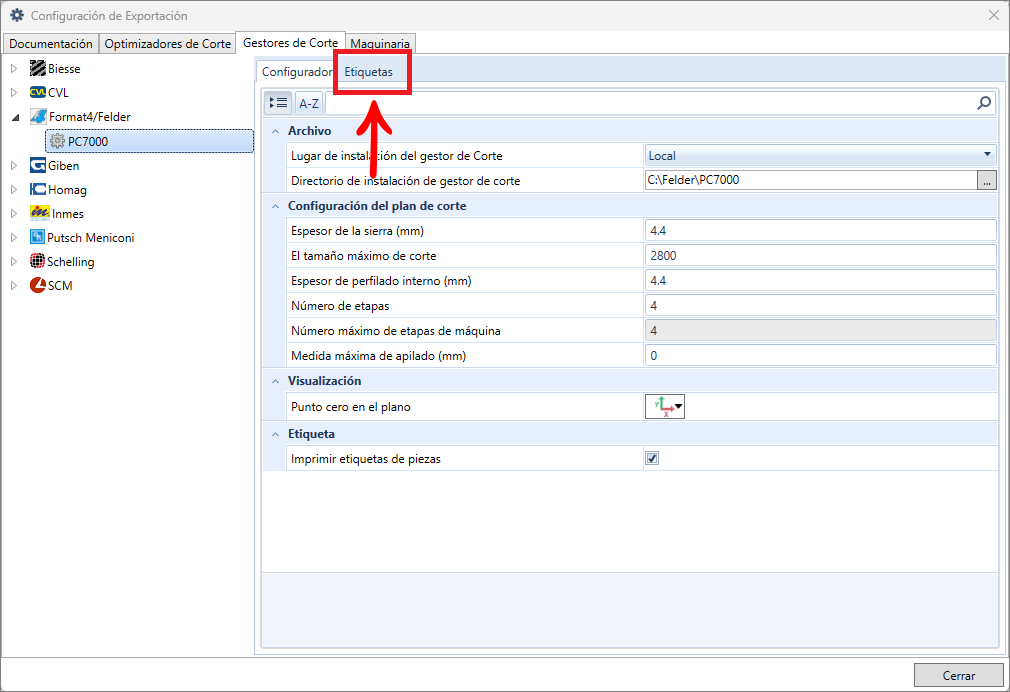Image resolution: width=1010 pixels, height=692 pixels.
Task: Click the CVL logo icon
Action: click(x=38, y=92)
